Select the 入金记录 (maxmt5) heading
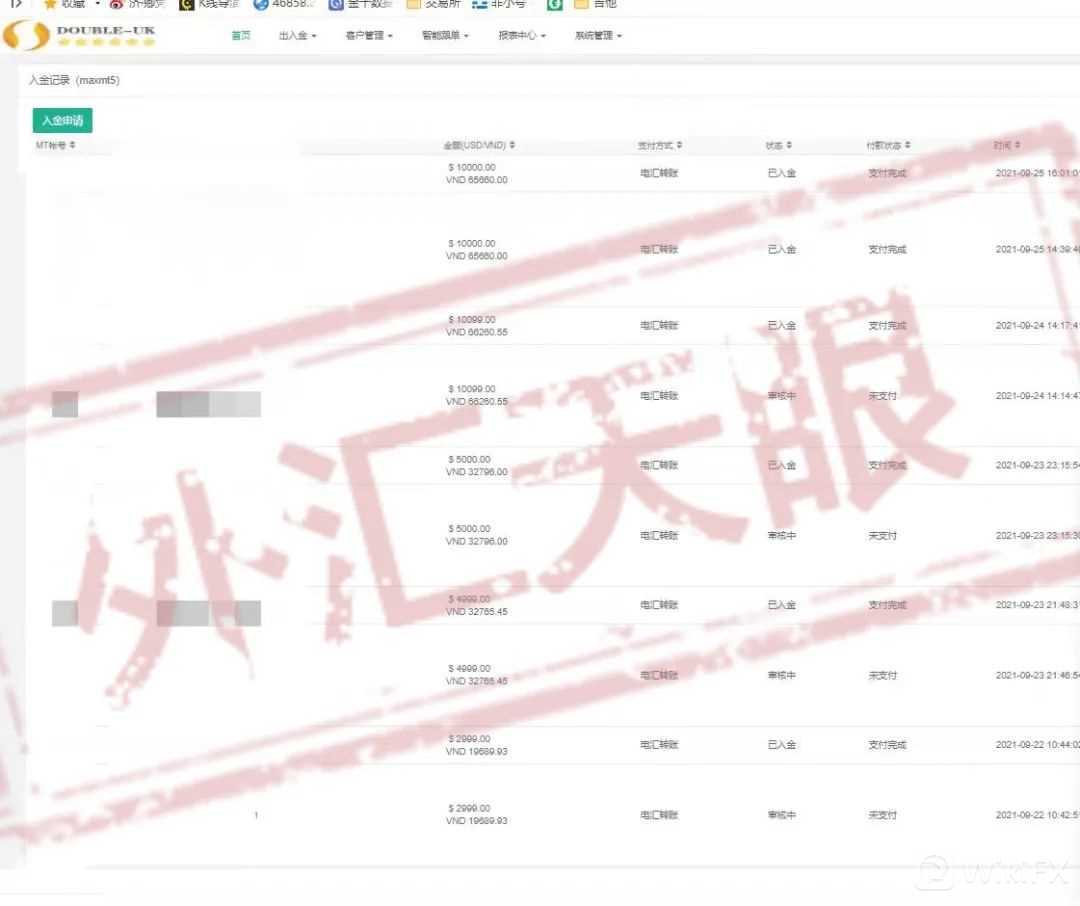 click(74, 80)
